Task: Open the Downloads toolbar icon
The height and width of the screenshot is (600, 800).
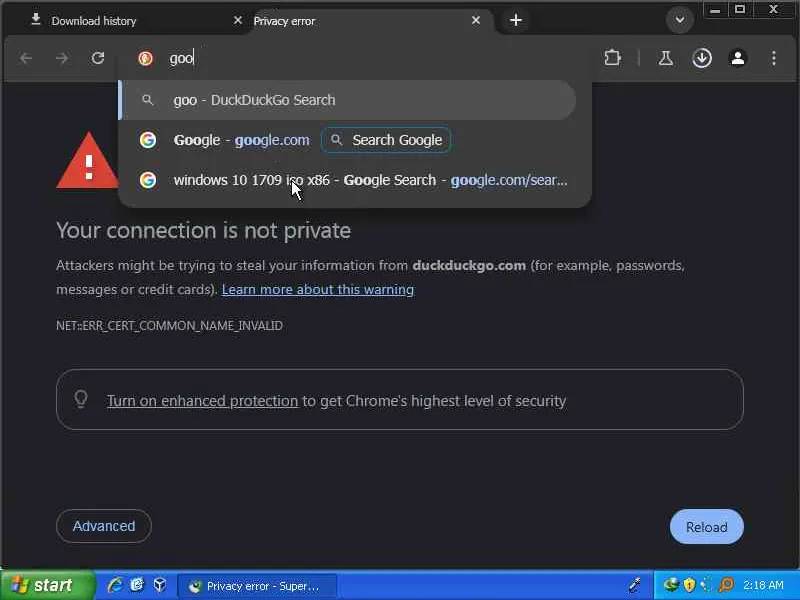Action: pyautogui.click(x=702, y=58)
